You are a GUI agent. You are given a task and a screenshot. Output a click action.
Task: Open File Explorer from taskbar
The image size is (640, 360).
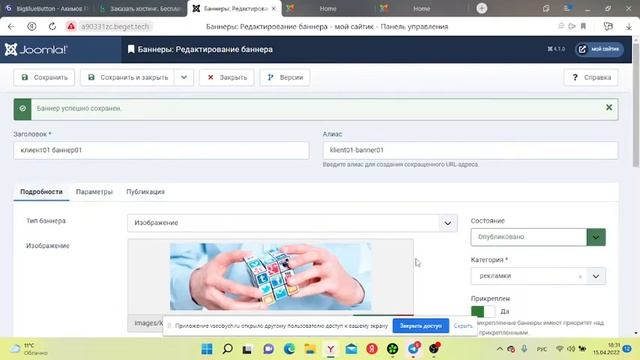click(310, 349)
